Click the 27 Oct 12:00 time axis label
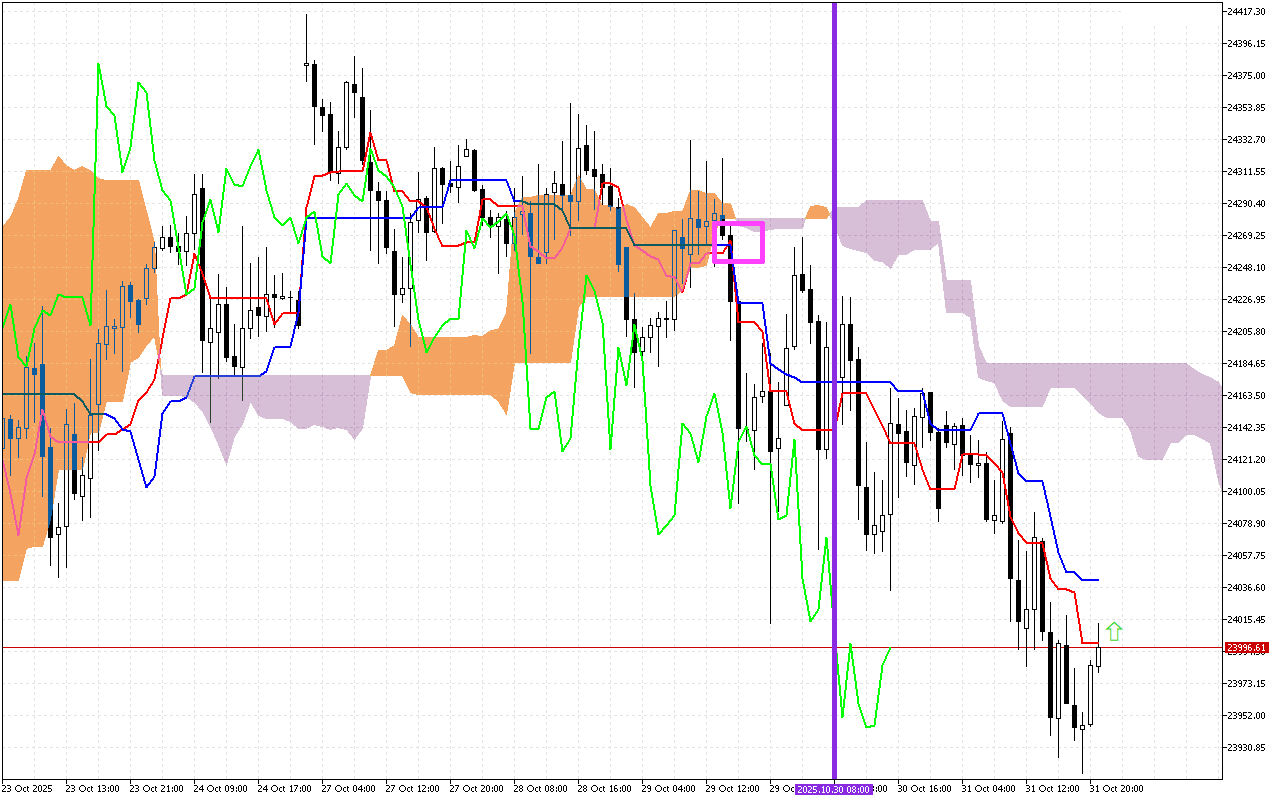Screen dimensions: 1280x800 click(413, 789)
